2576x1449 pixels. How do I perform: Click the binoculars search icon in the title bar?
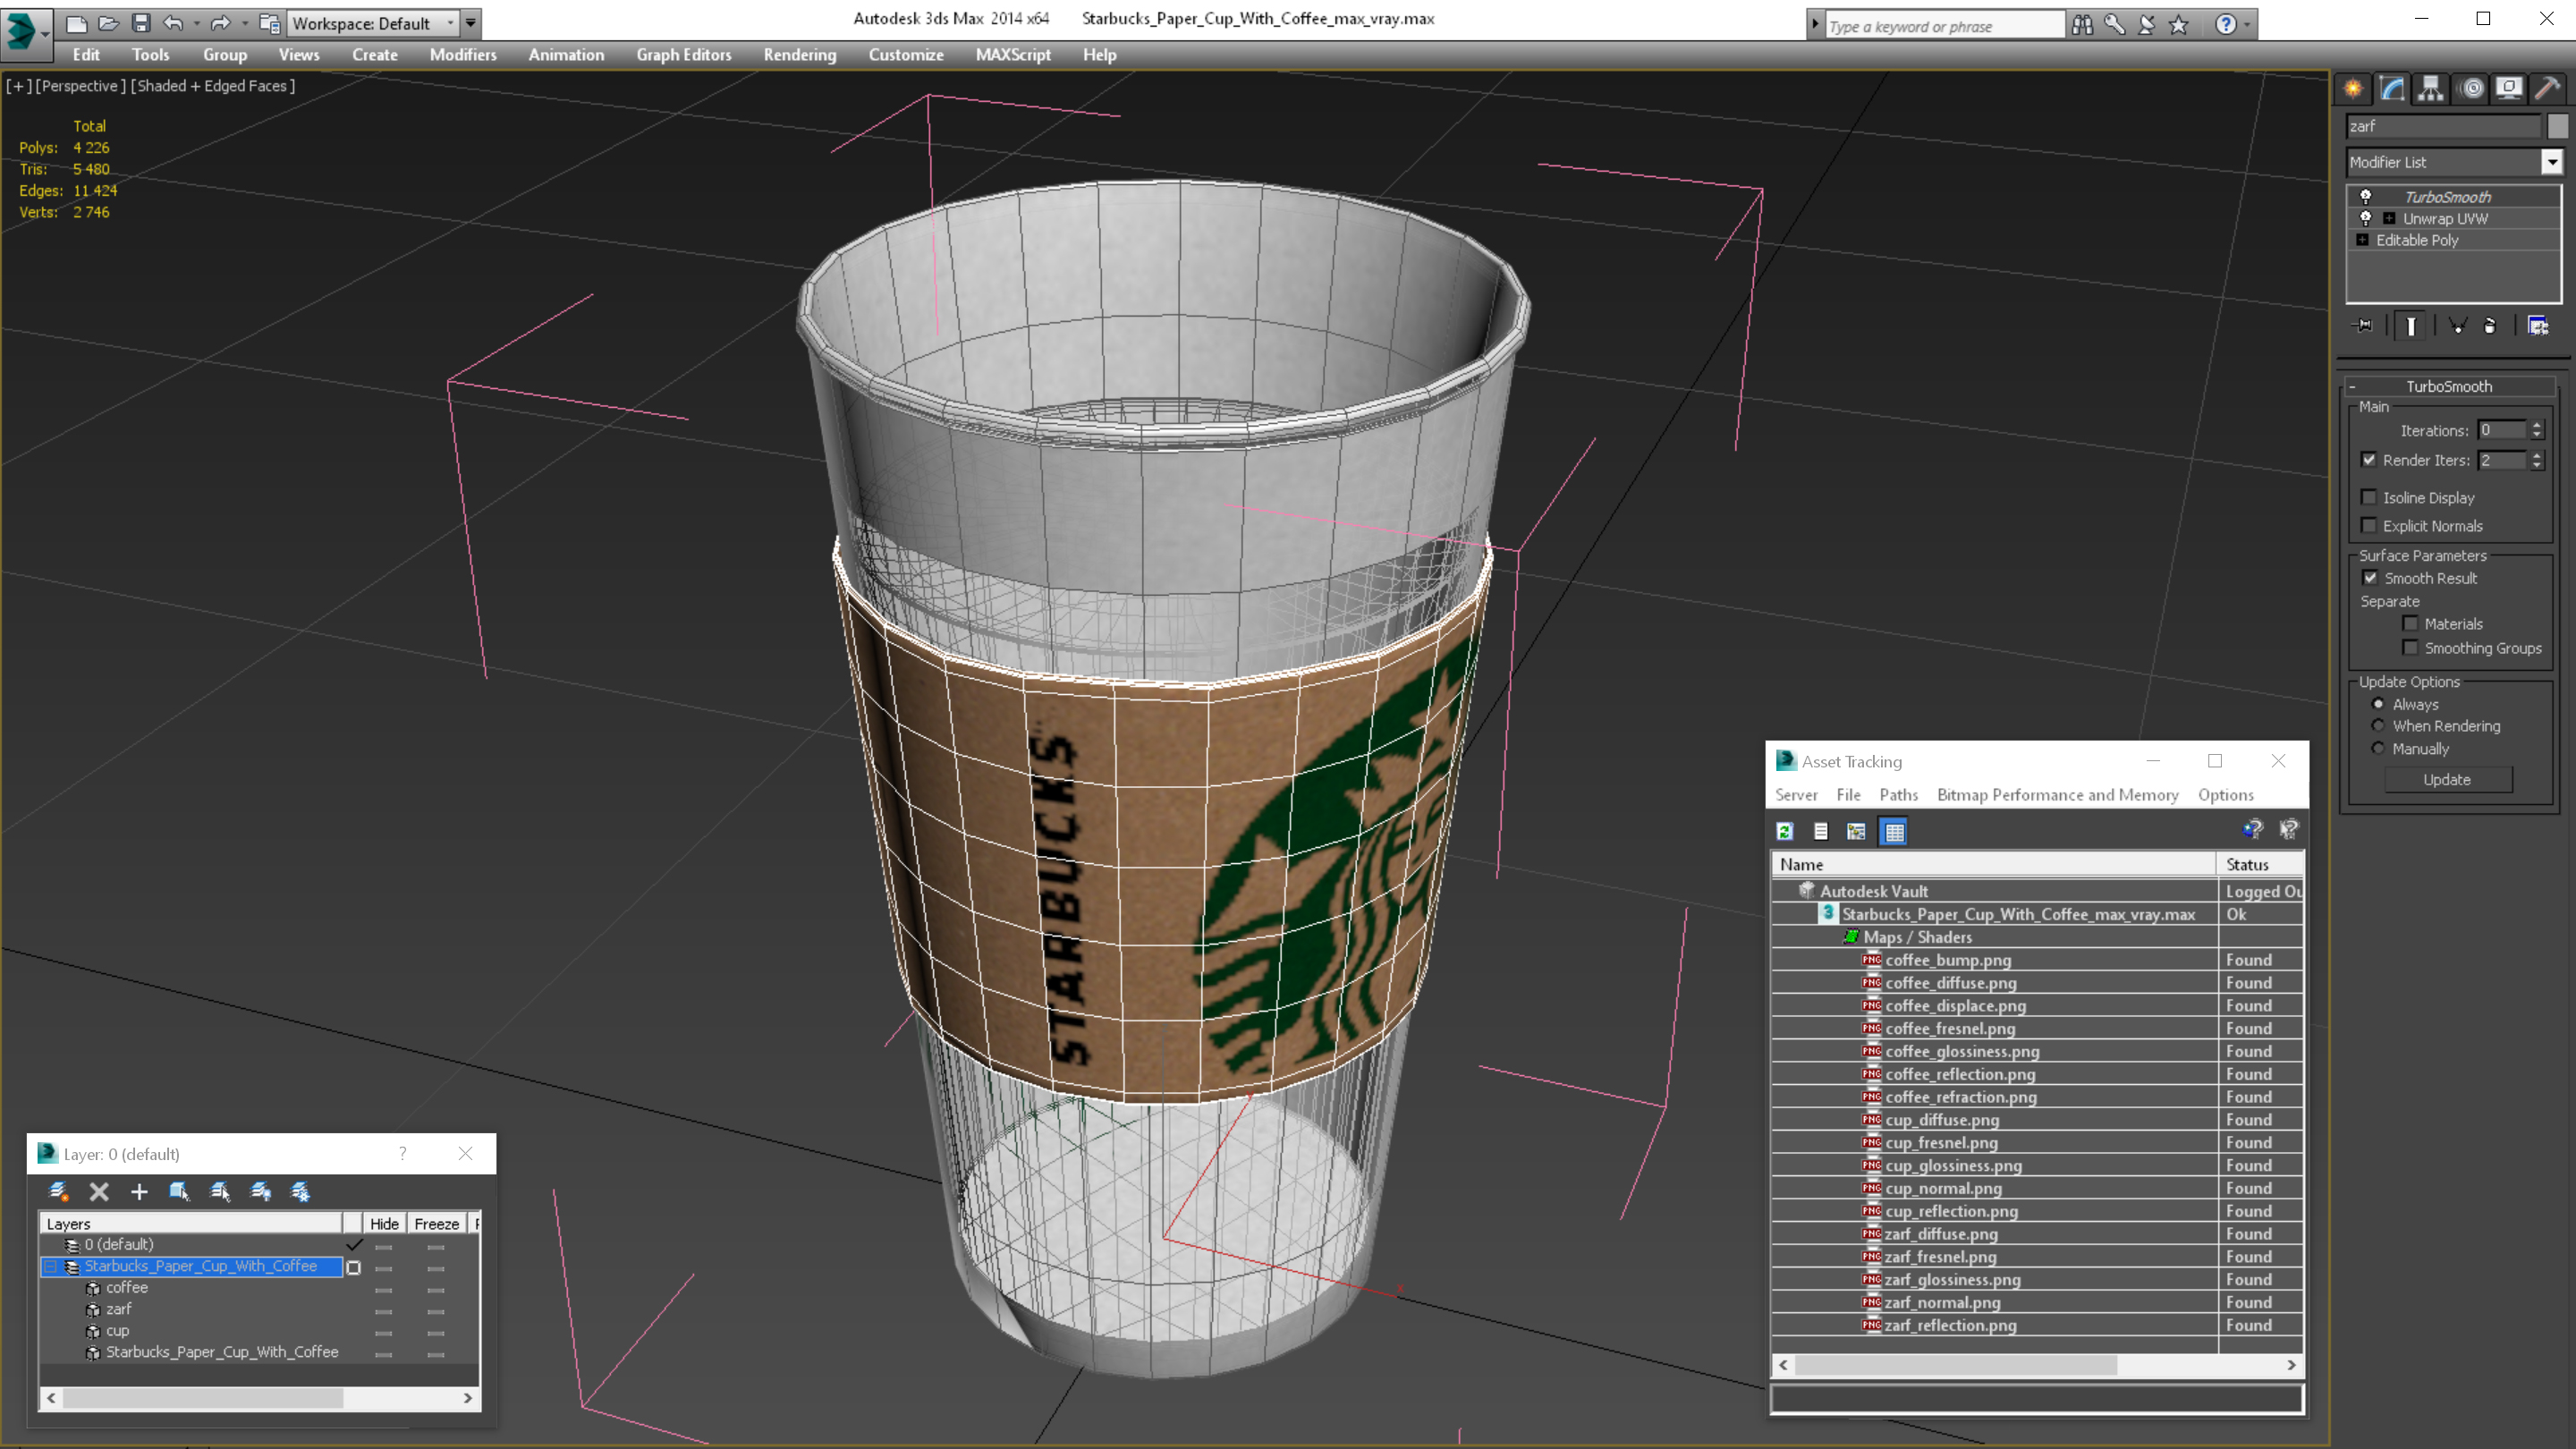point(2083,25)
